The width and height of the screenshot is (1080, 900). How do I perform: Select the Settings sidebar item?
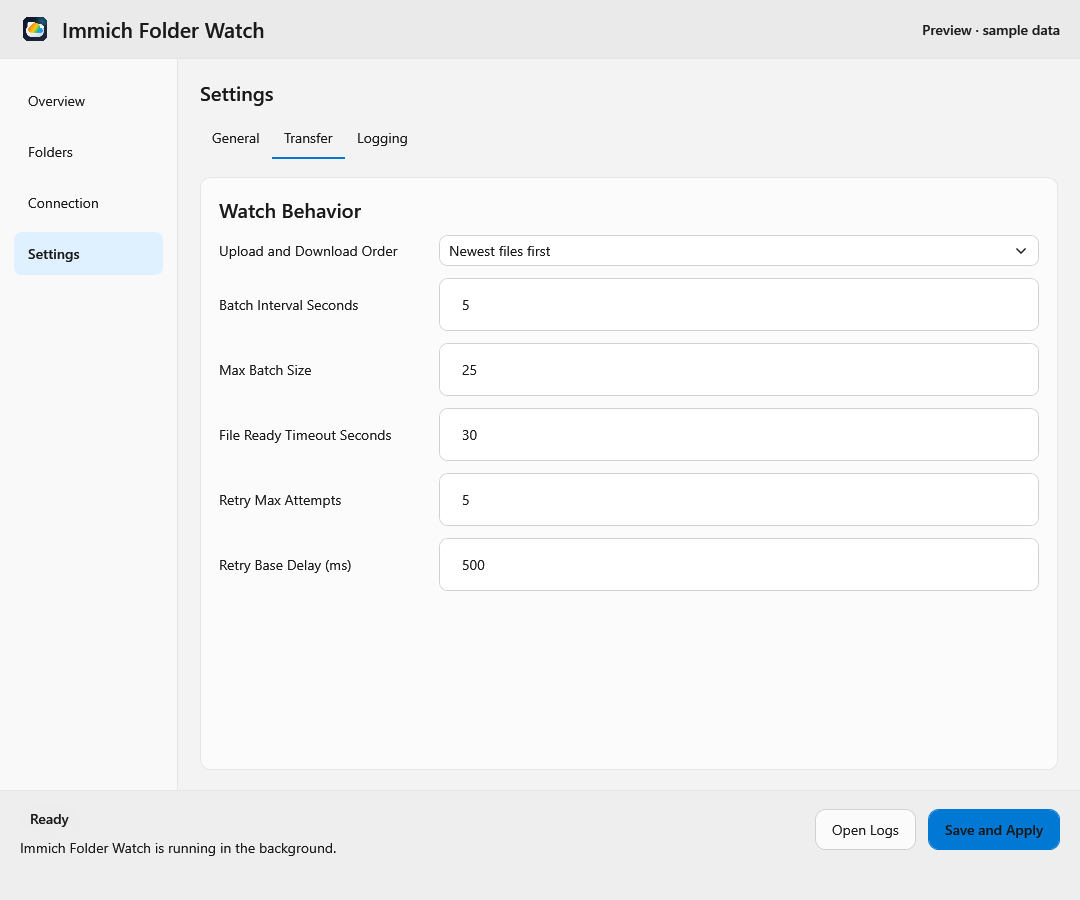[x=88, y=254]
